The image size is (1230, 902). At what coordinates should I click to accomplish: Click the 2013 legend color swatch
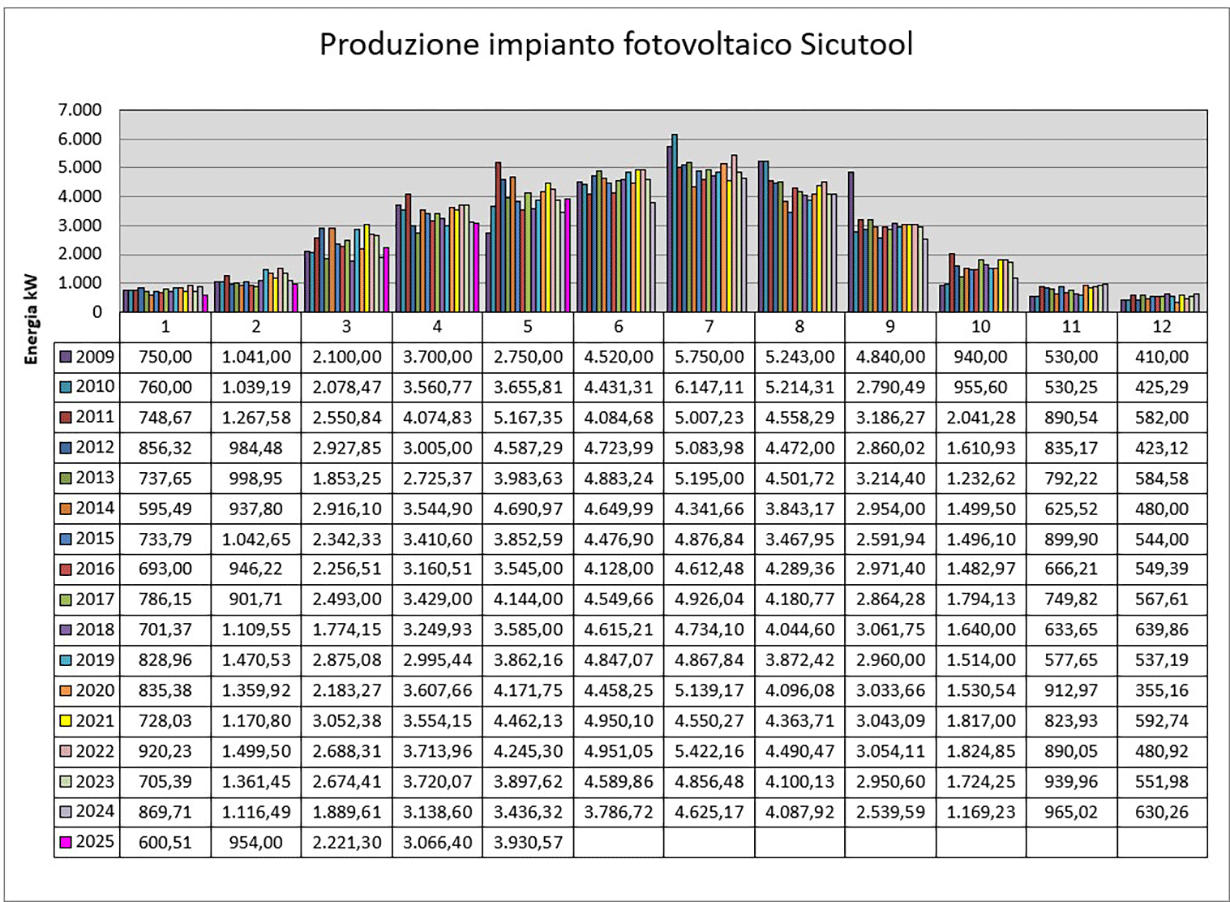point(65,477)
